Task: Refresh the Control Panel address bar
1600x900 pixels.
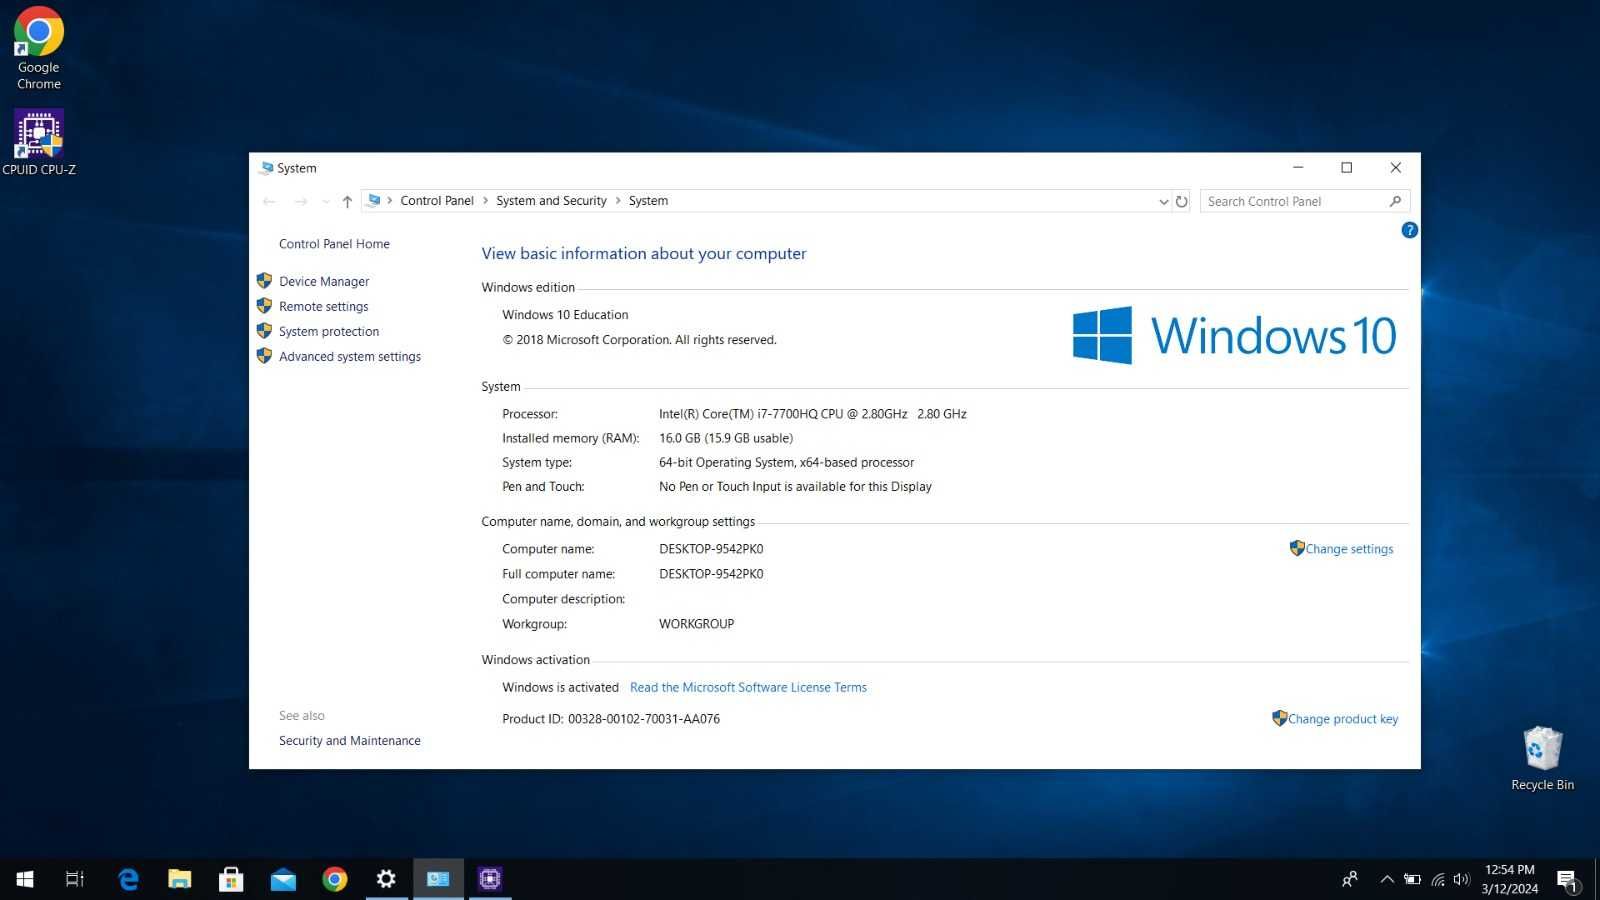Action: click(1181, 201)
